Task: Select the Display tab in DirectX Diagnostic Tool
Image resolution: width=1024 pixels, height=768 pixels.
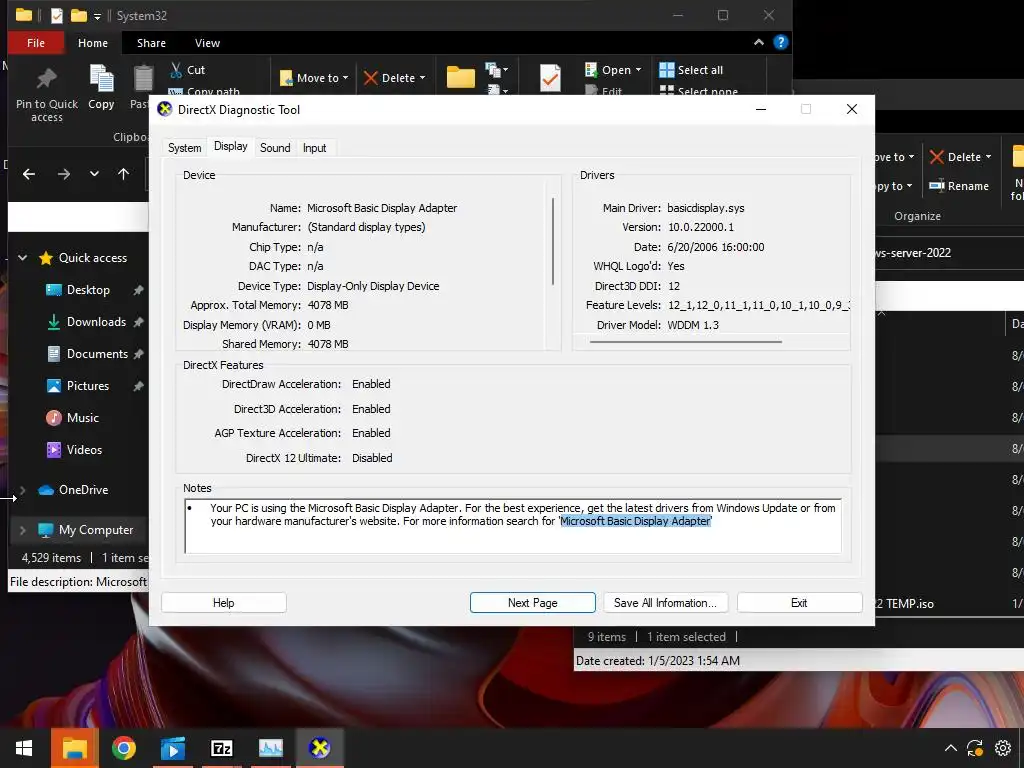Action: pyautogui.click(x=231, y=146)
